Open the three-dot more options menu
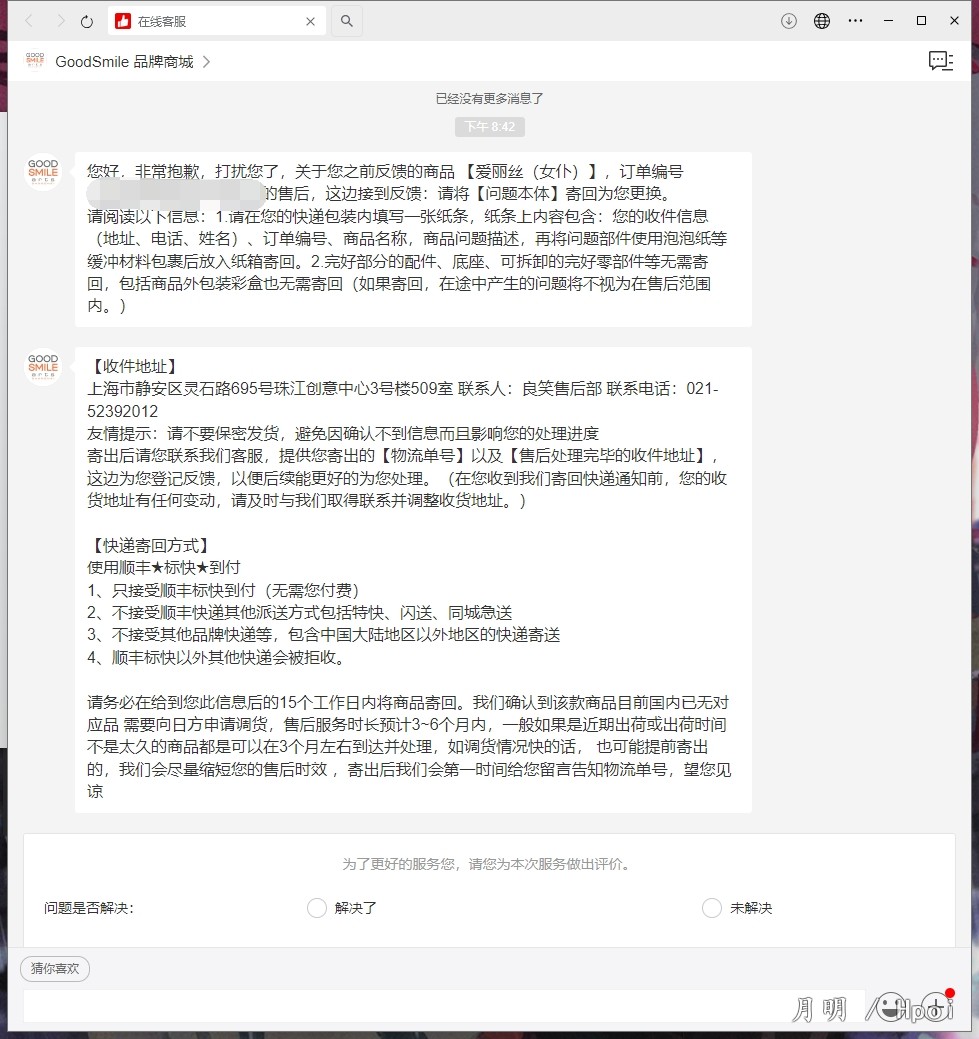Screen dimensions: 979x1039 [855, 21]
